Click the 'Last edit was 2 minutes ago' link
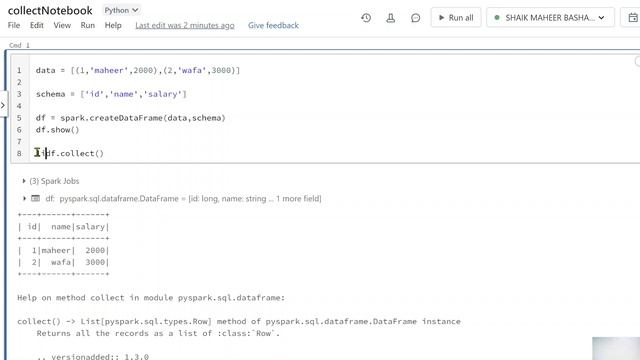640x360 pixels. point(185,25)
